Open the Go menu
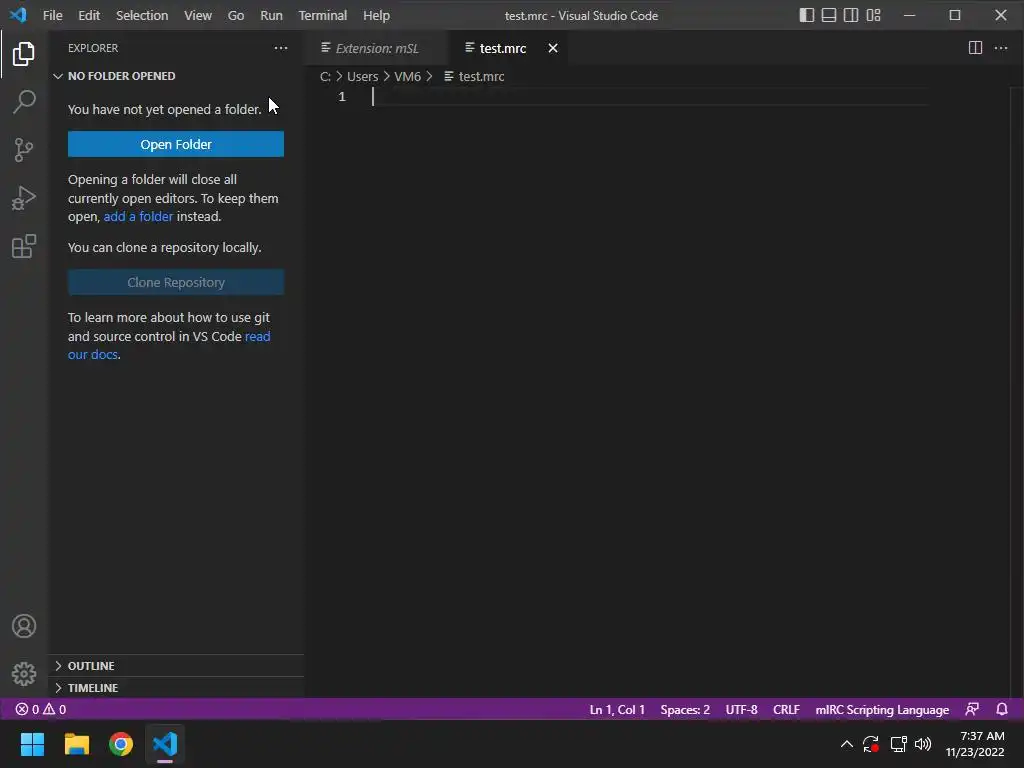Viewport: 1024px width, 768px height. point(236,15)
